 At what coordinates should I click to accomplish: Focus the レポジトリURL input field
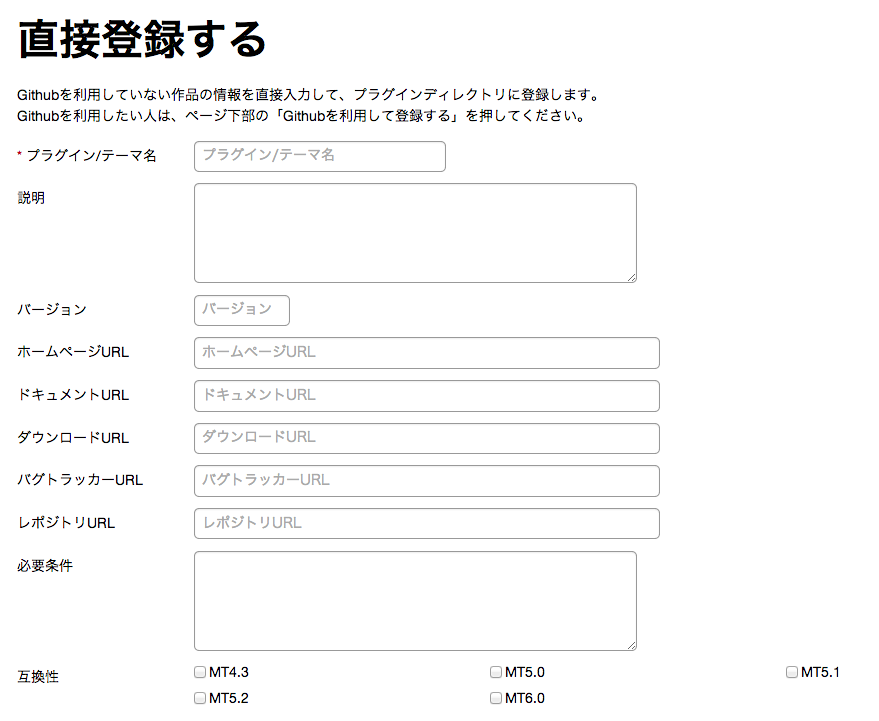427,523
